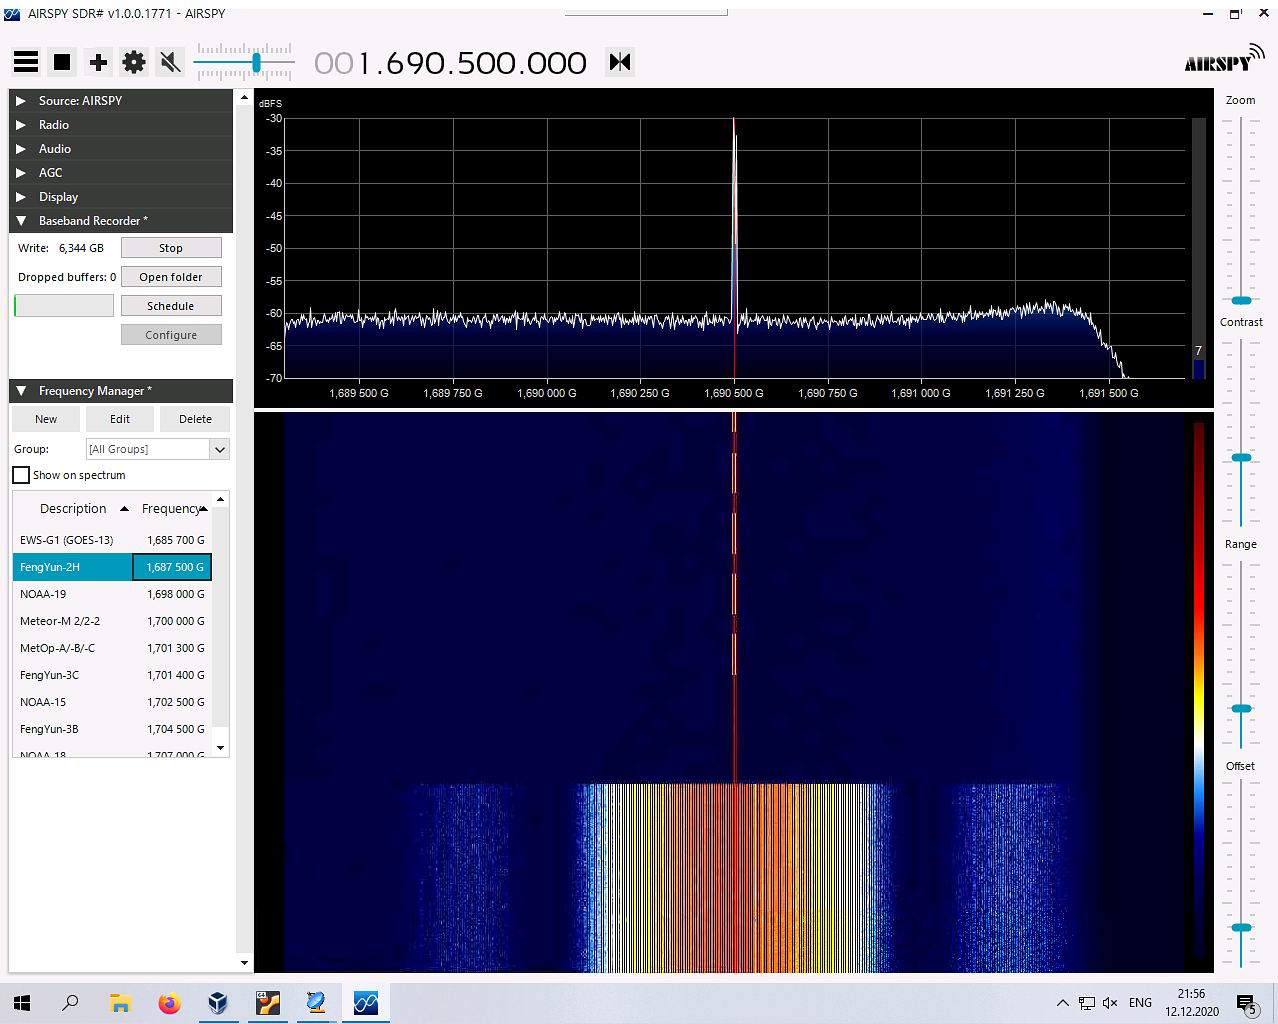Select the Meteor-M 2/2-2 entry
1278x1024 pixels.
pos(112,621)
